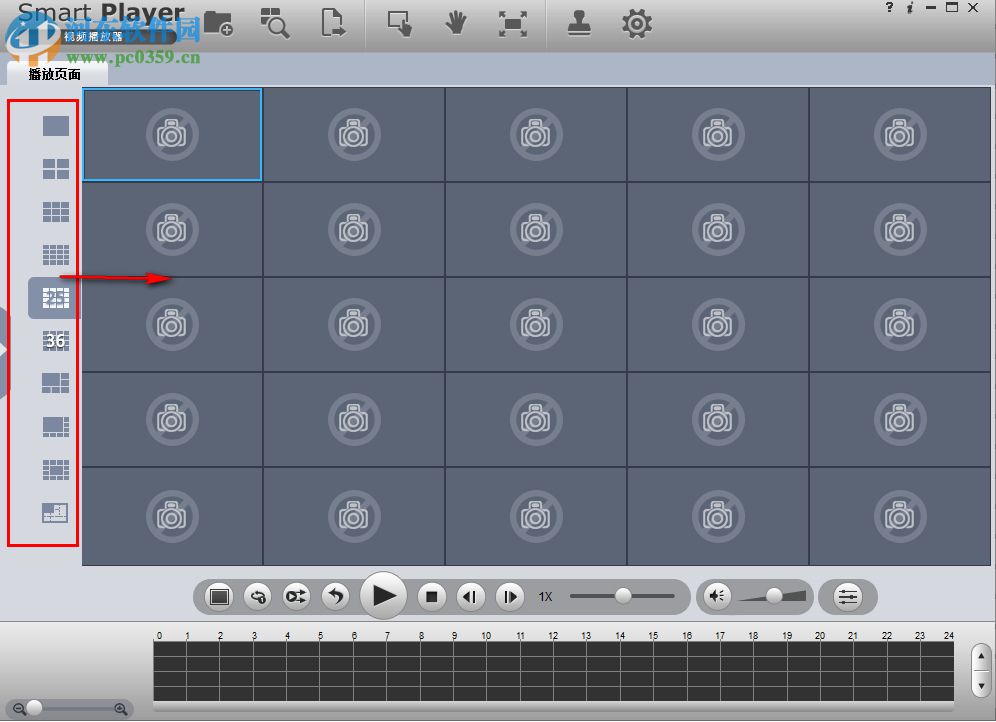Mute audio with speaker icon

coord(717,596)
